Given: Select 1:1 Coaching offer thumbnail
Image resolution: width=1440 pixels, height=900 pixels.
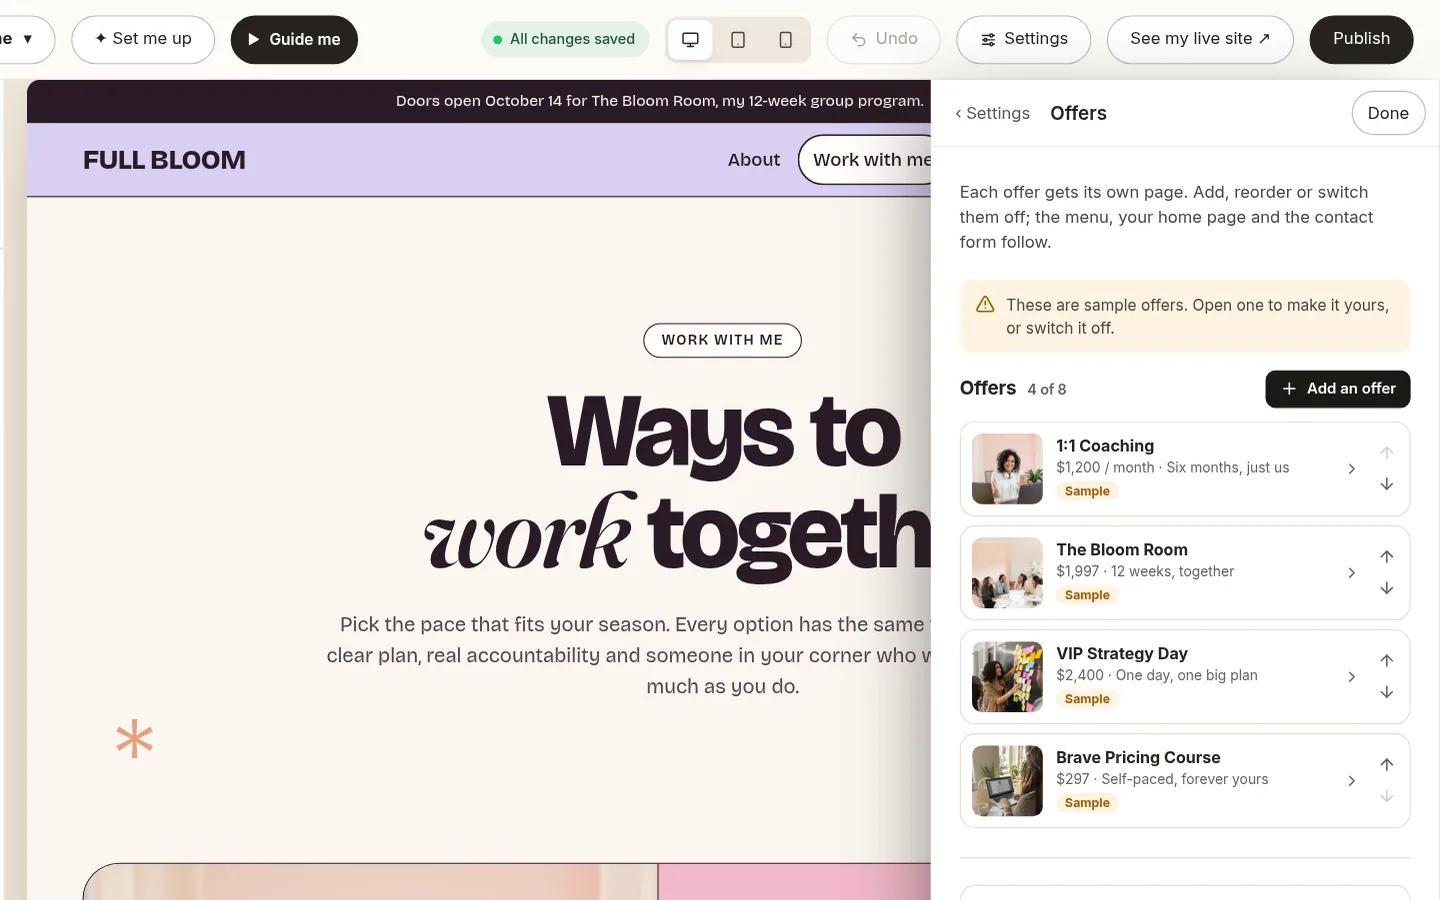Looking at the screenshot, I should [x=1007, y=469].
